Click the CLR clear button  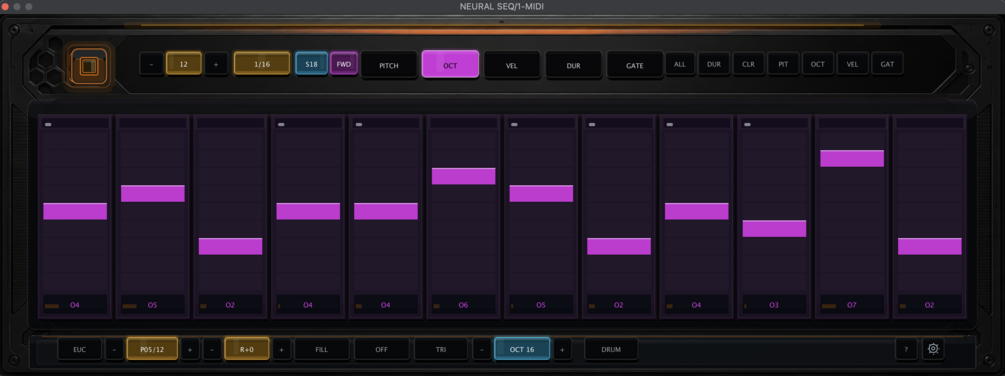tap(749, 64)
